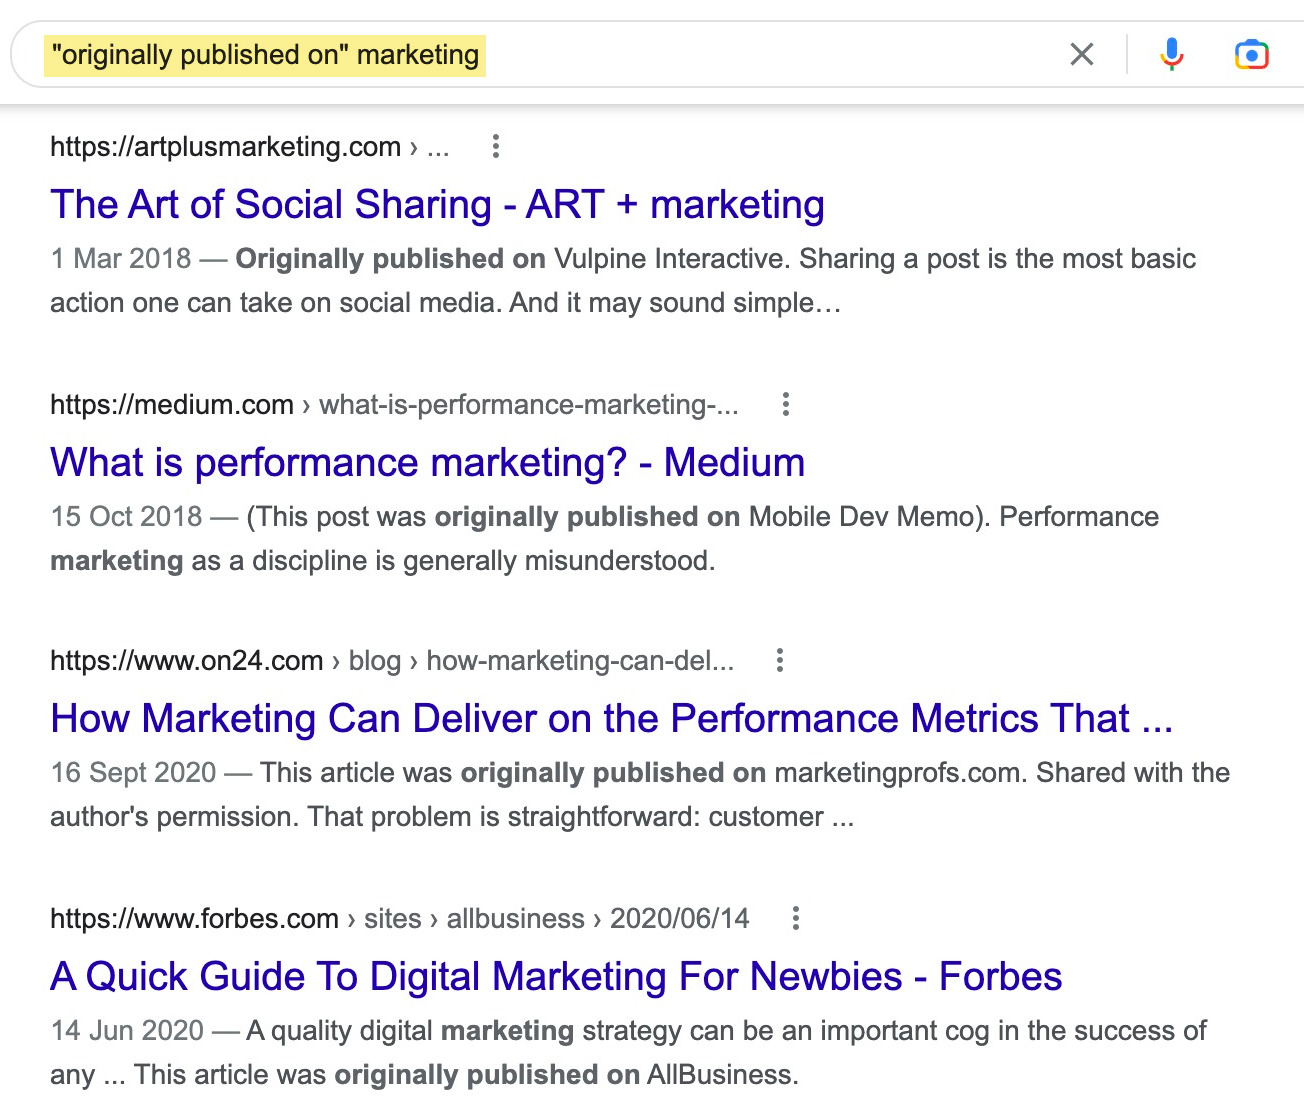Open options menu for forbes.com result
The height and width of the screenshot is (1119, 1304).
point(796,919)
